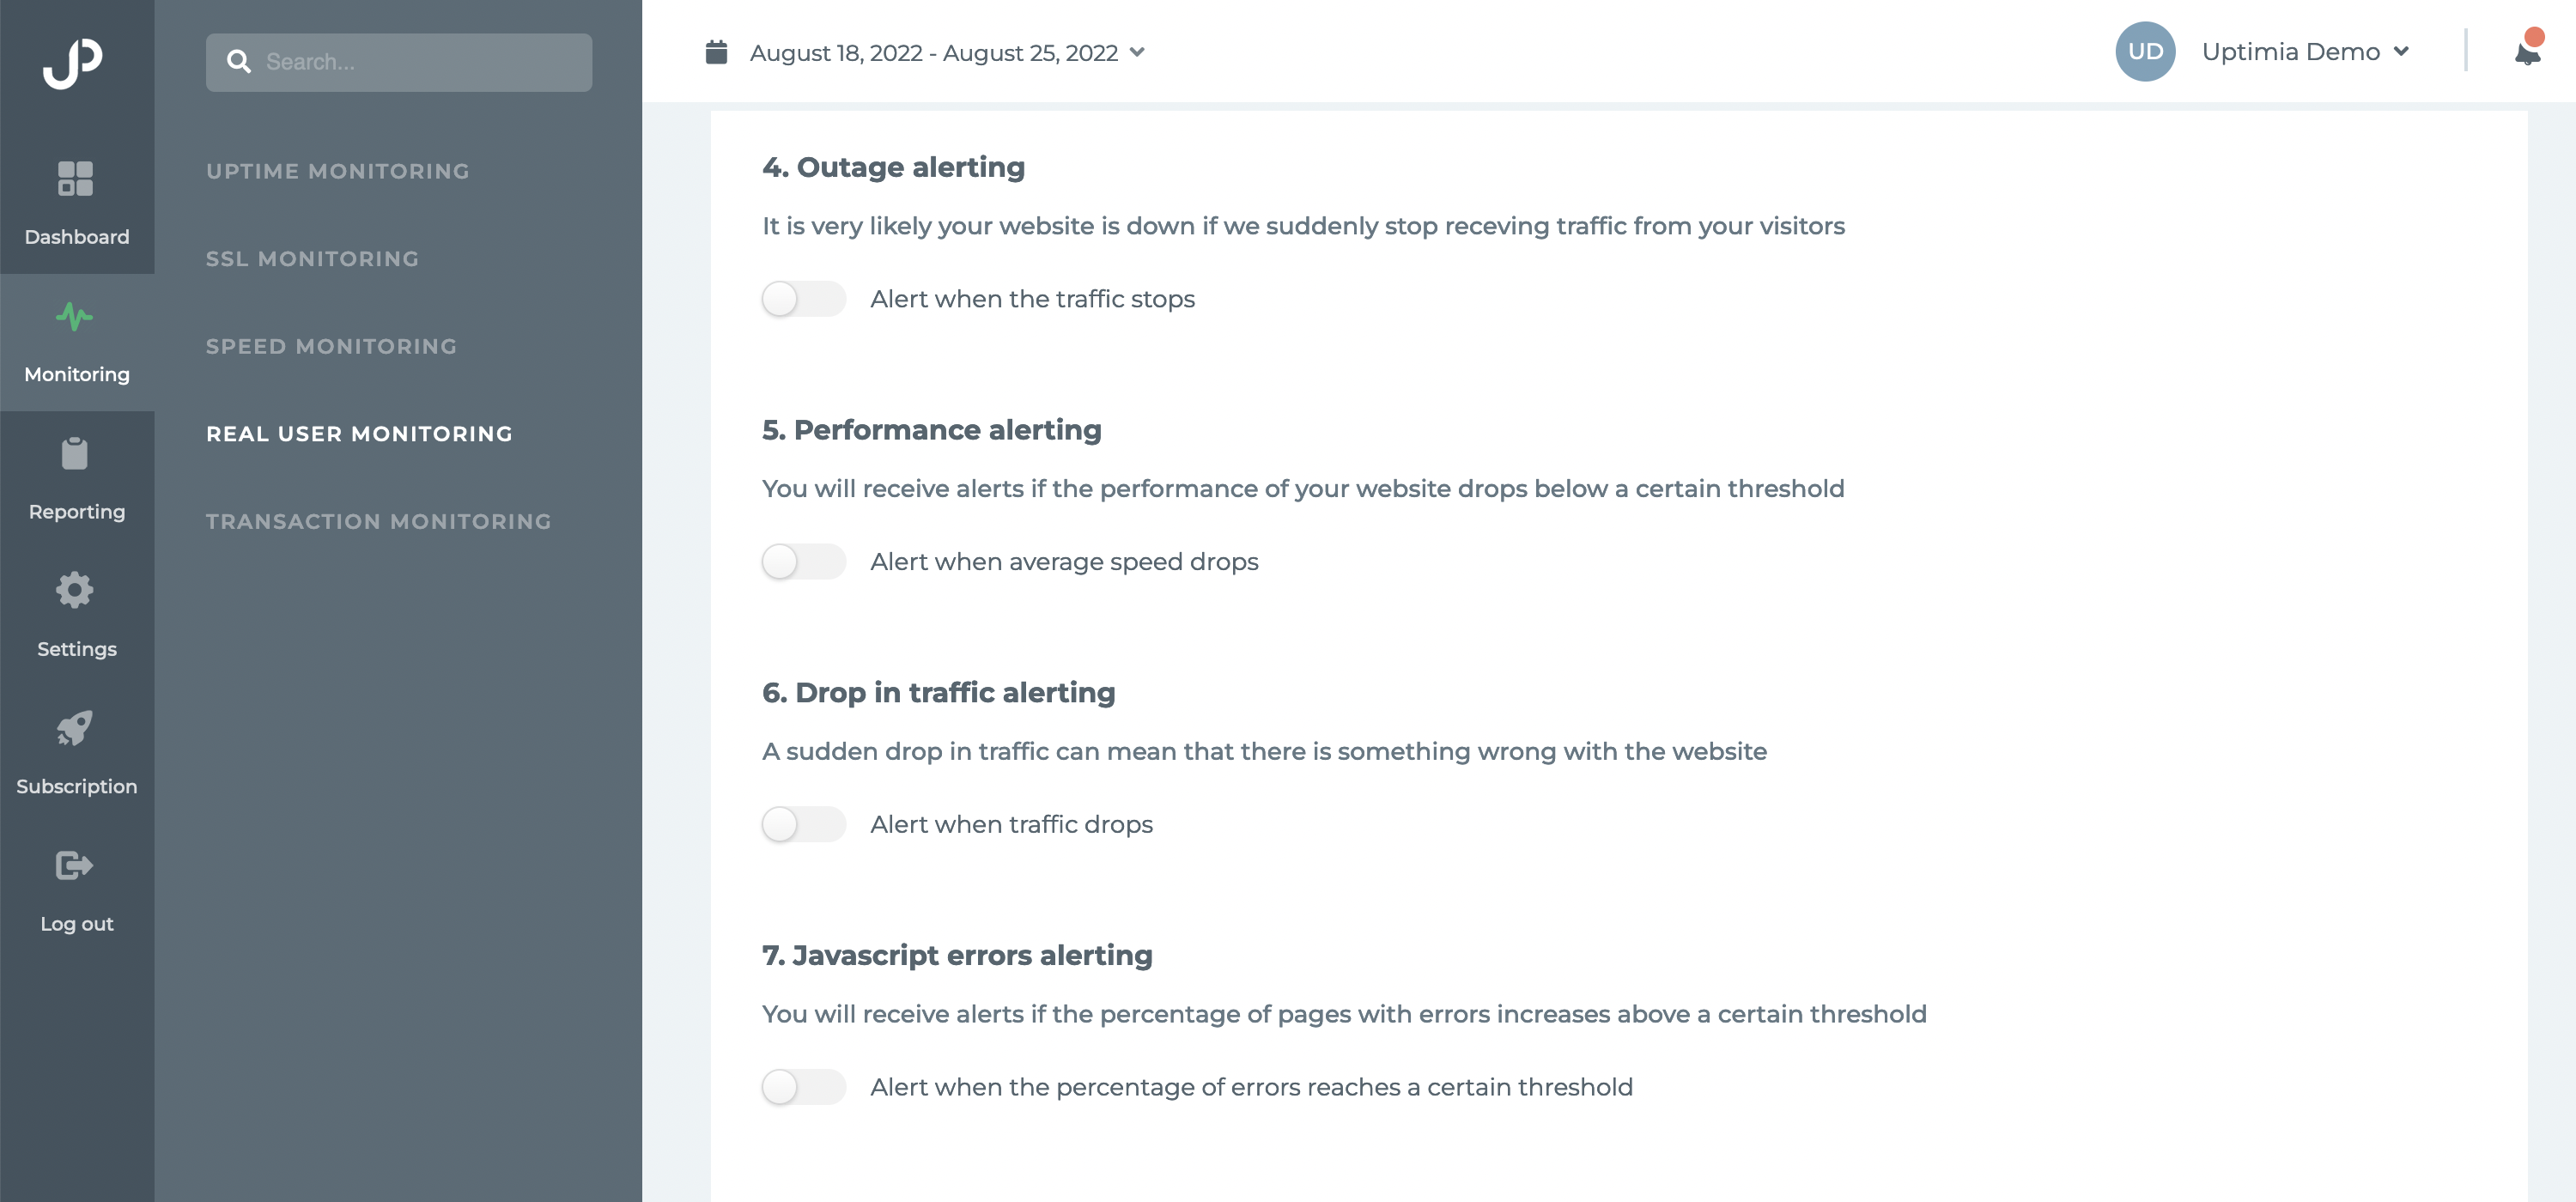2576x1202 pixels.
Task: Open the Settings gear icon
Action: point(75,590)
